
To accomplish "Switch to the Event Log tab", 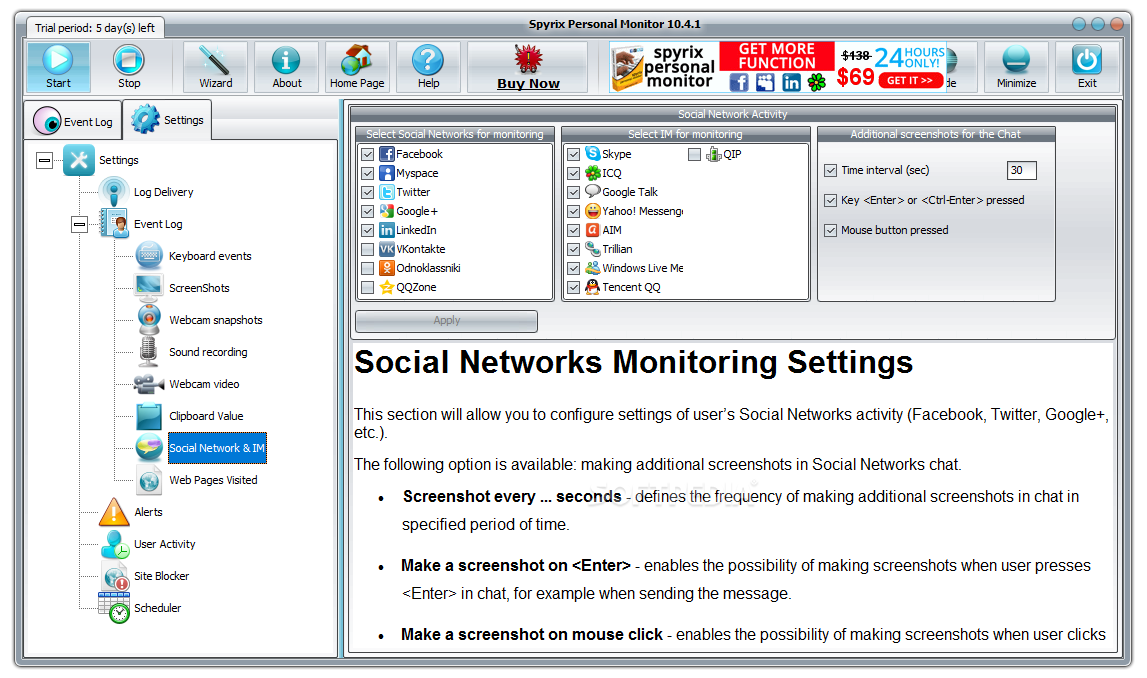I will [73, 121].
